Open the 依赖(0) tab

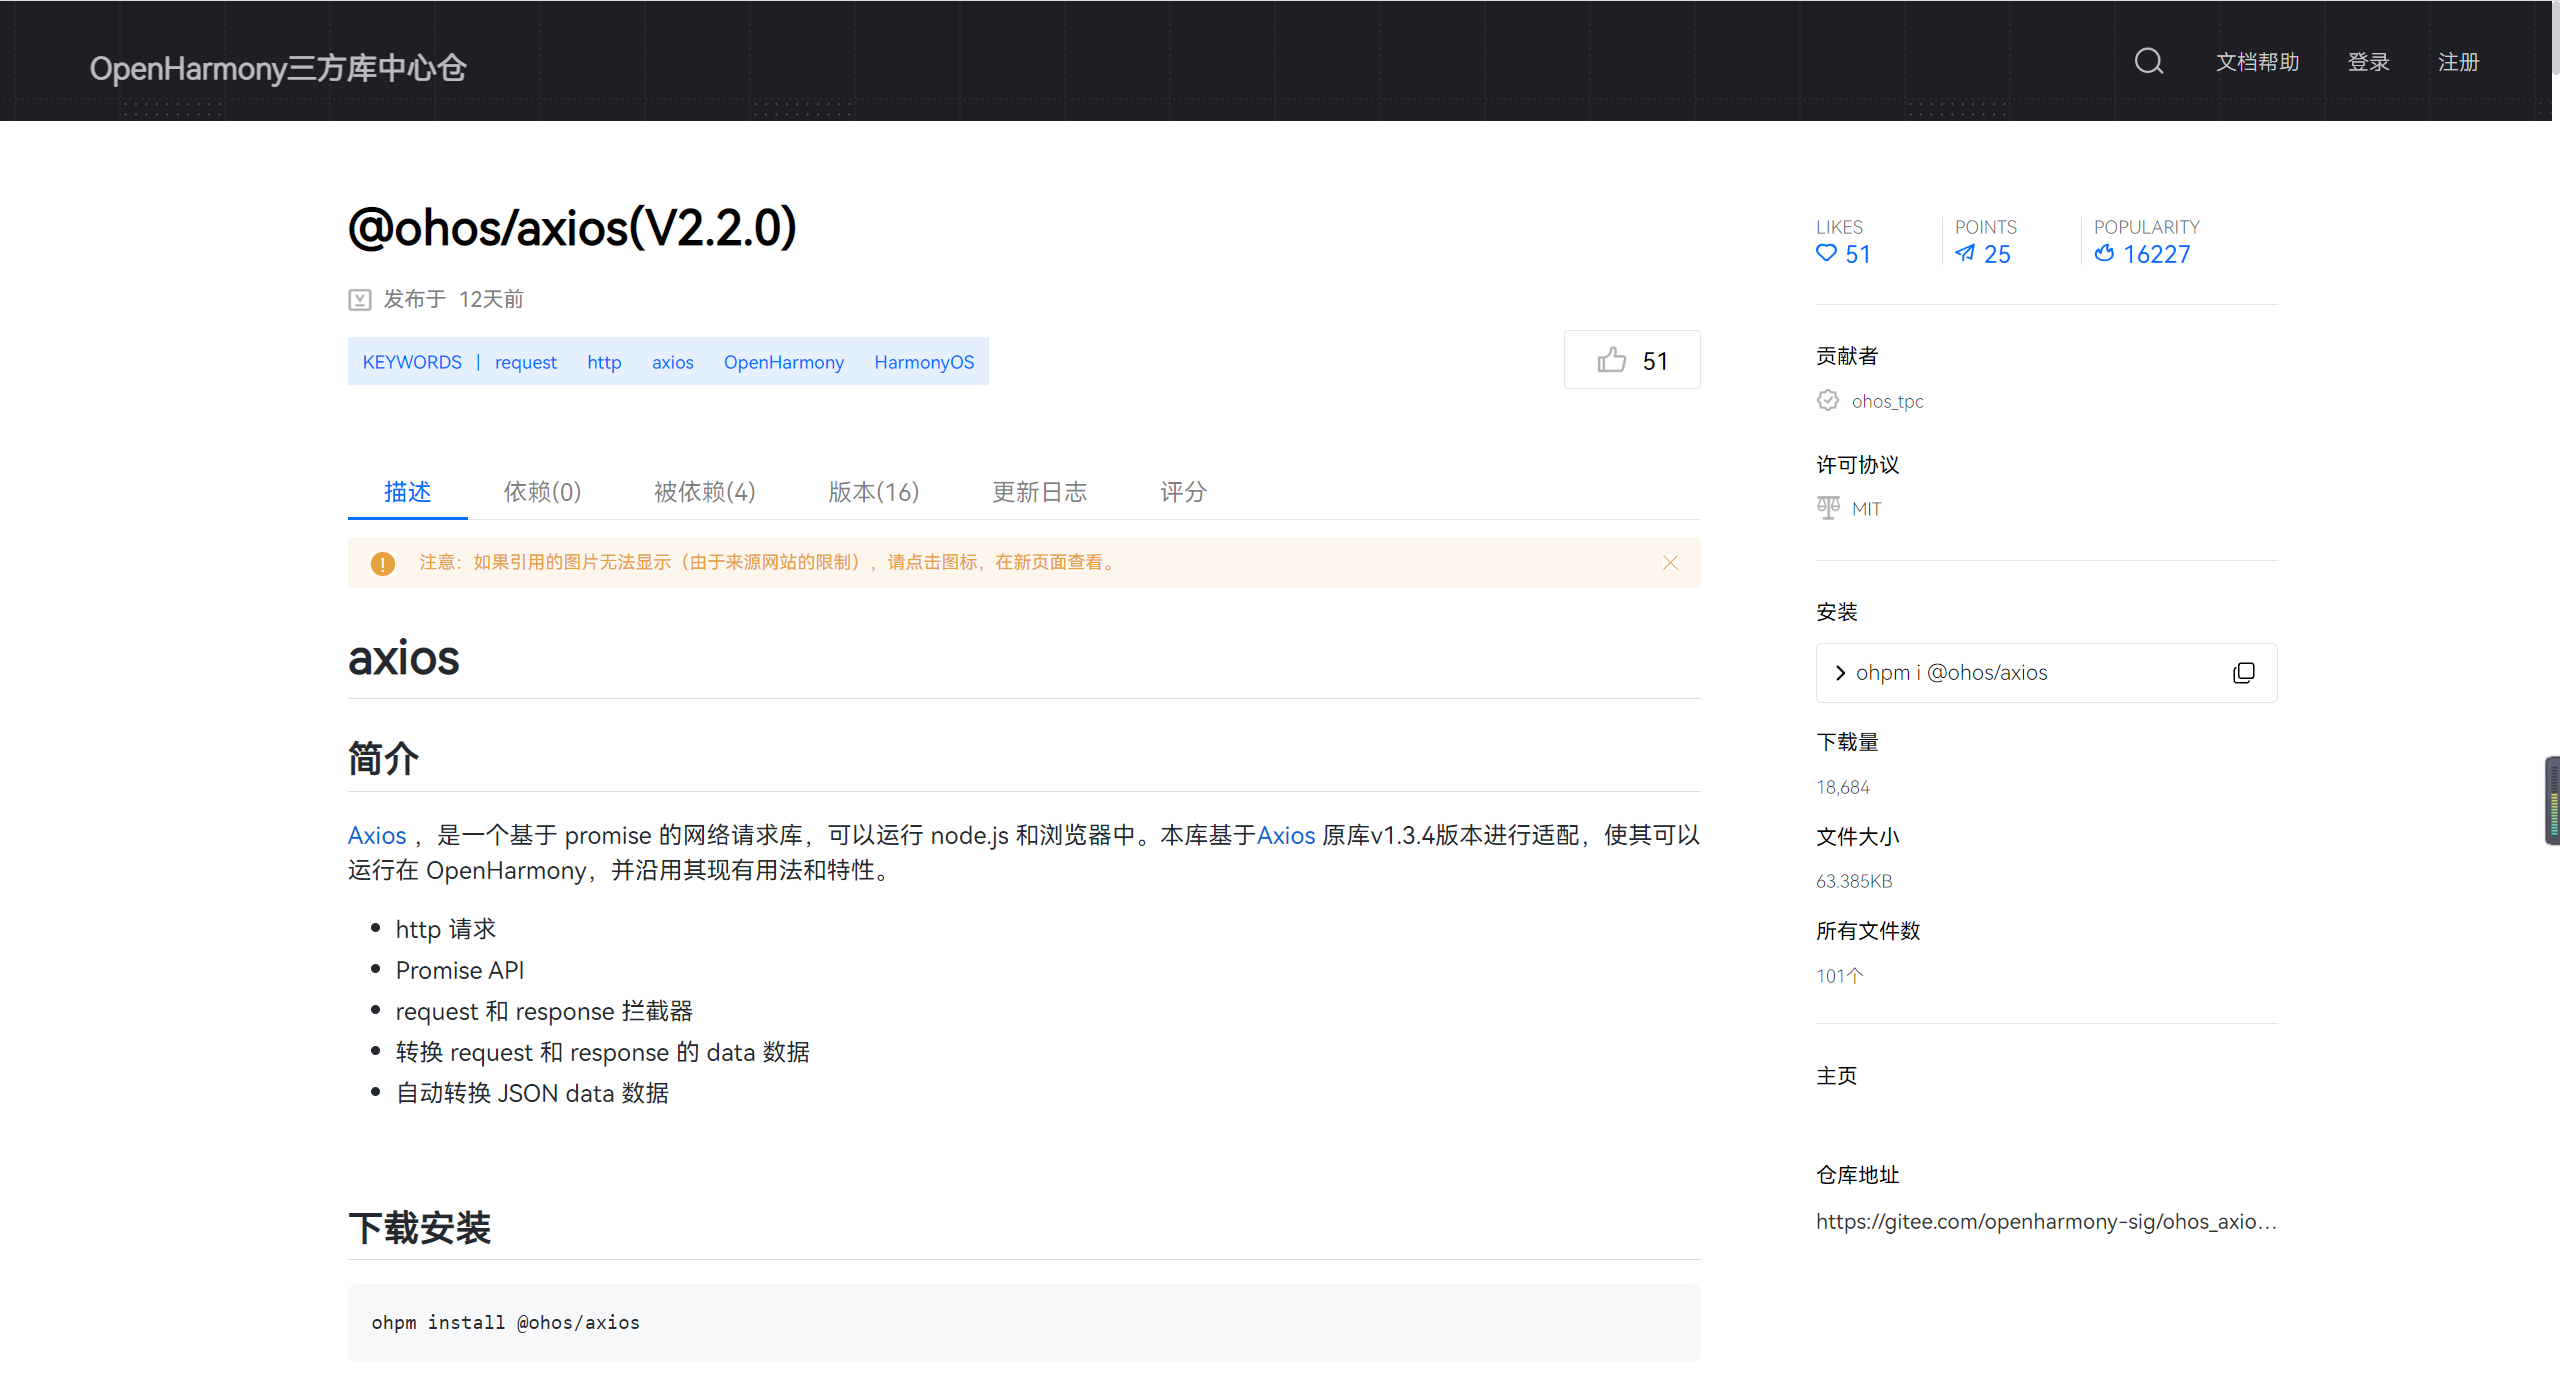[x=542, y=492]
